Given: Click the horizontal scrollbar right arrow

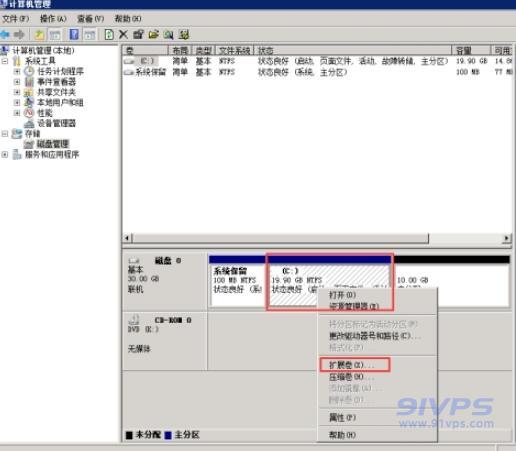Looking at the screenshot, I should tap(506, 238).
